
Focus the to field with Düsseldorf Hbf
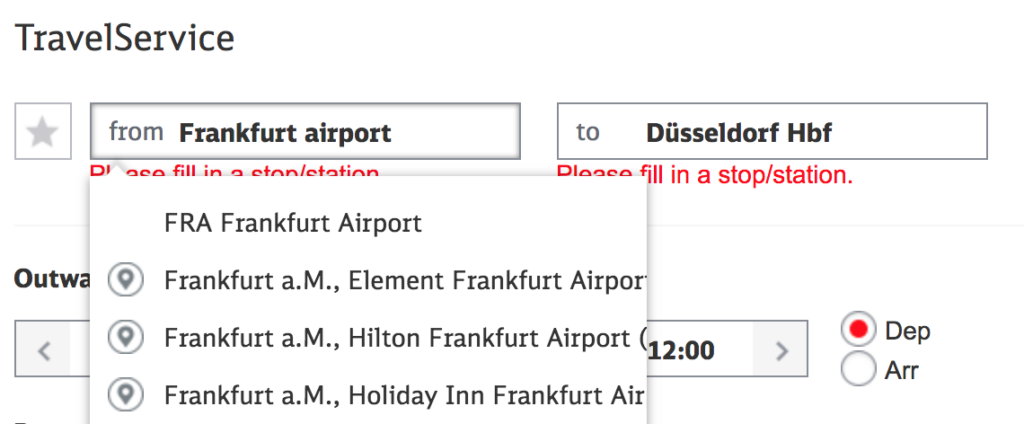(772, 131)
